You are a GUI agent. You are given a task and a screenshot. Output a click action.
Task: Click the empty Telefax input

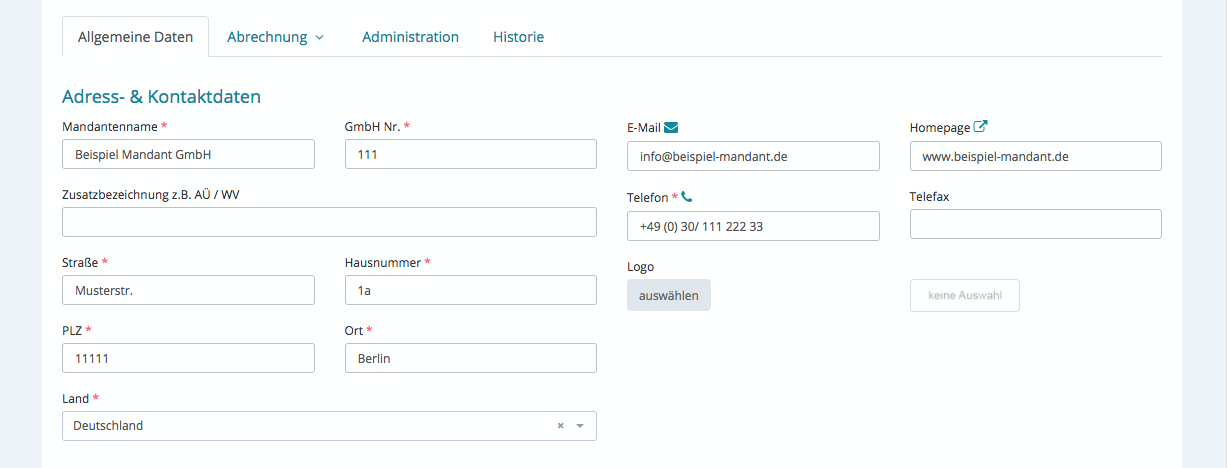click(1035, 224)
